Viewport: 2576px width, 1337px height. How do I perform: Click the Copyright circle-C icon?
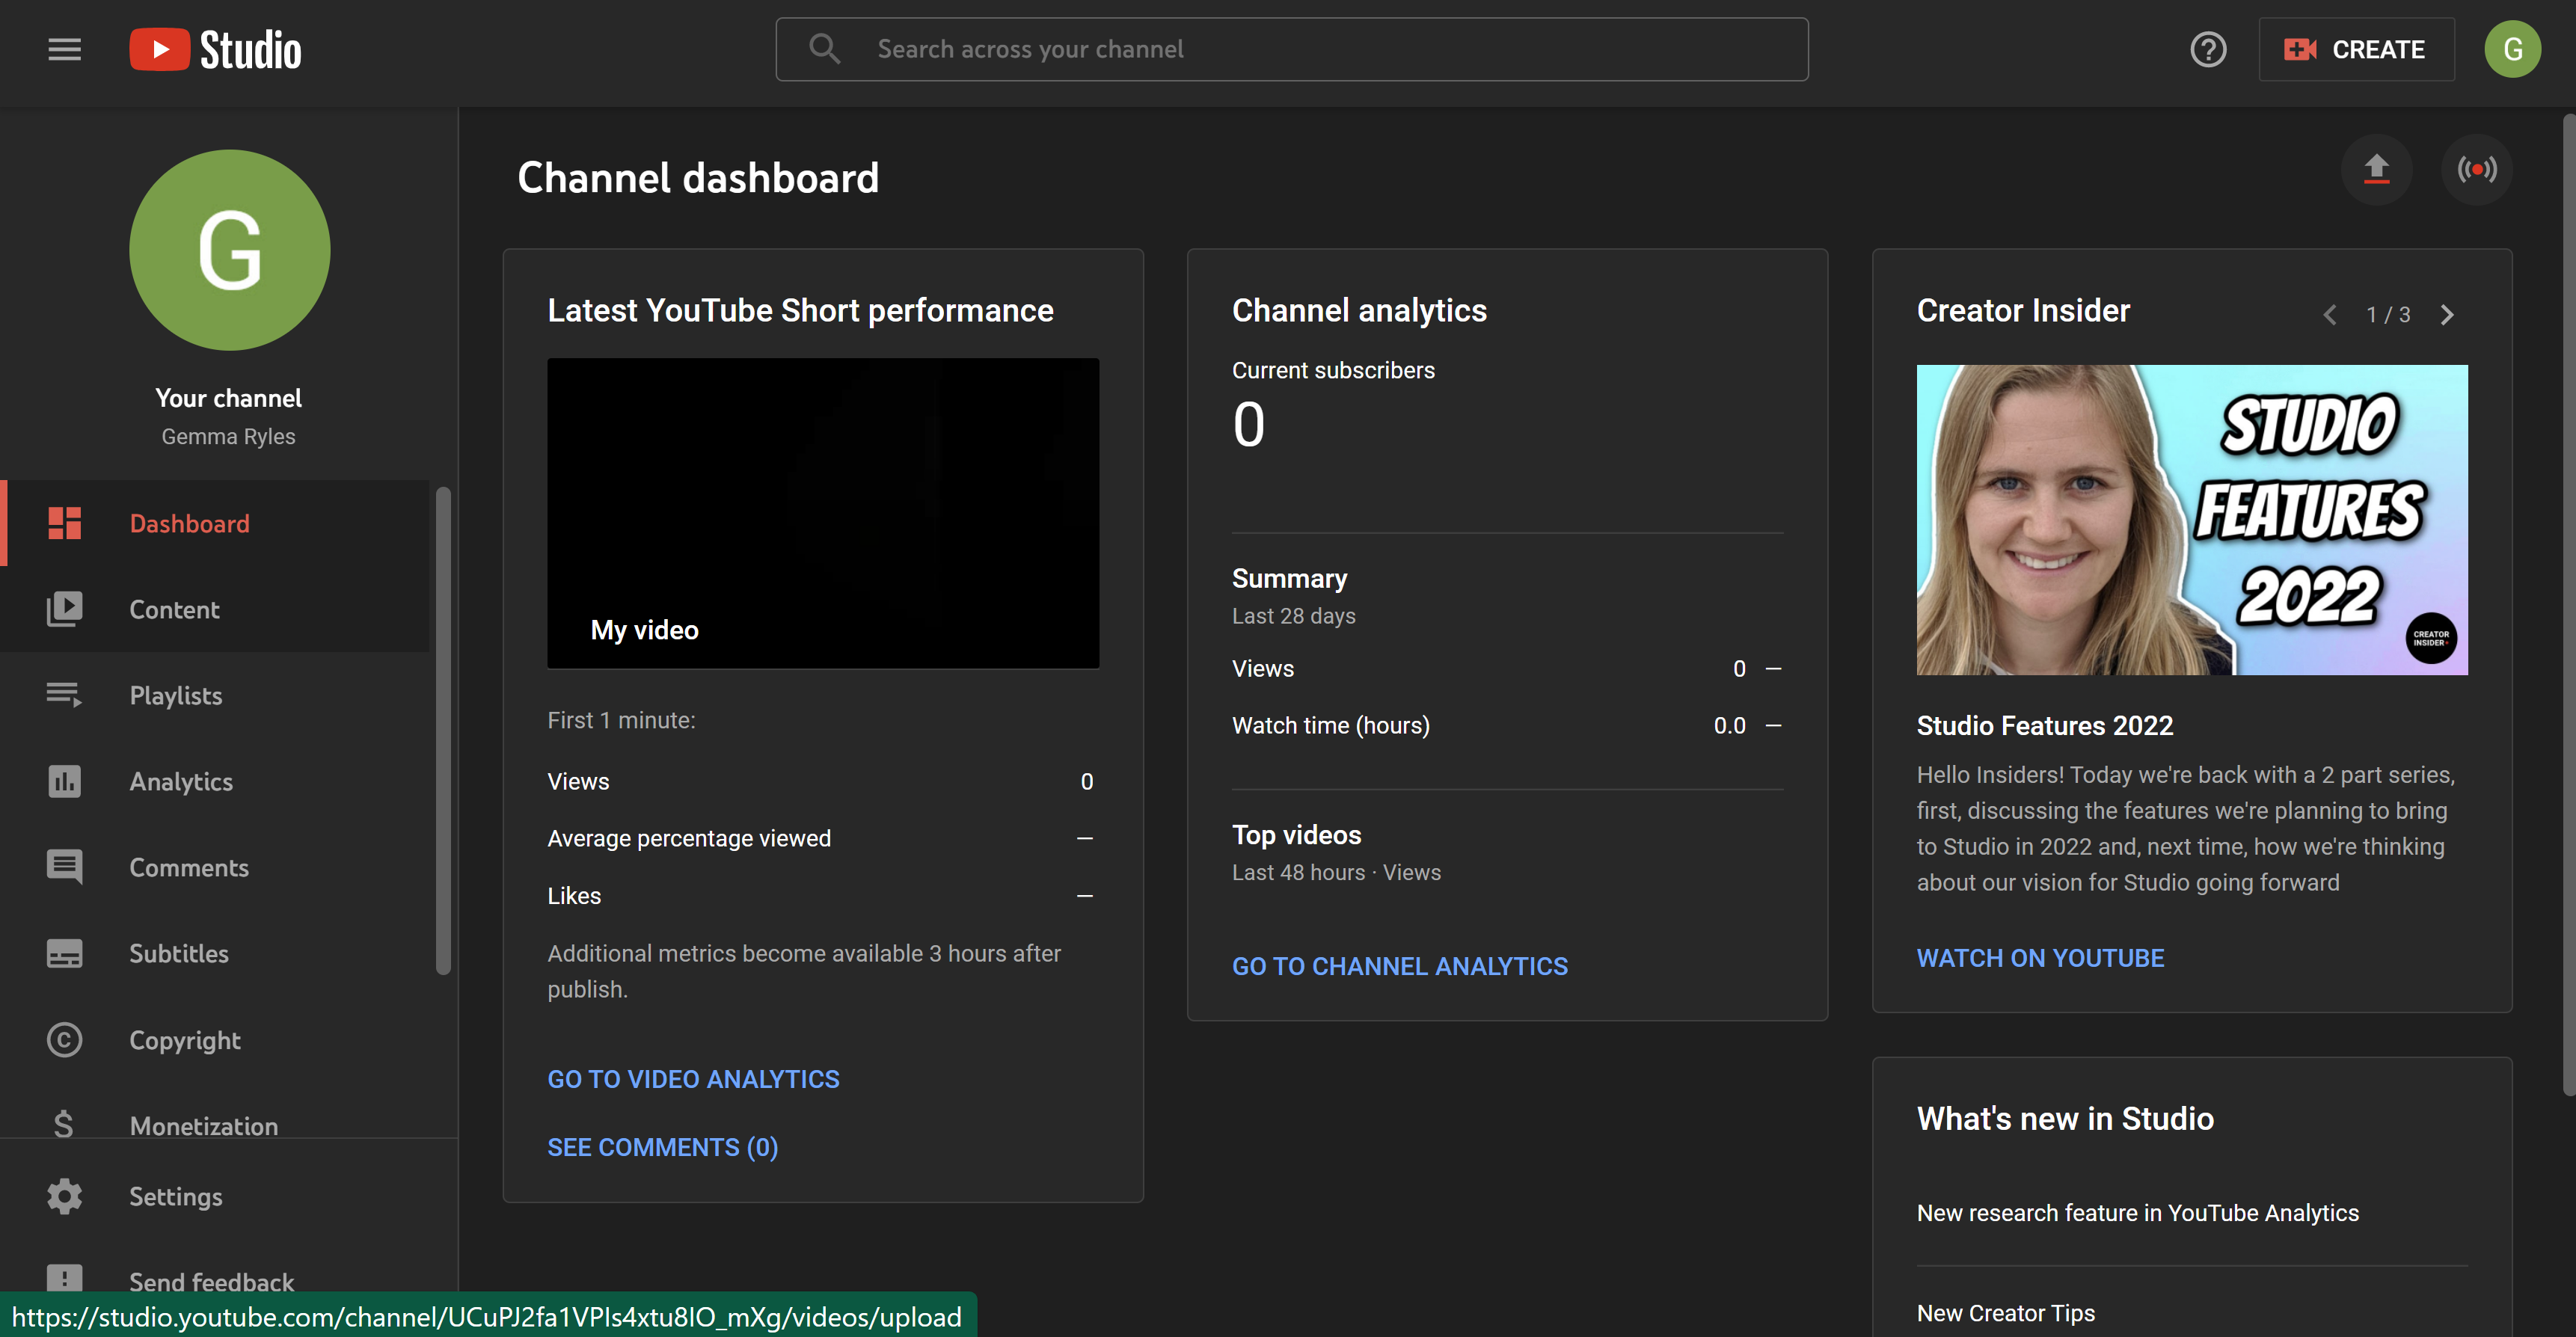click(64, 1040)
